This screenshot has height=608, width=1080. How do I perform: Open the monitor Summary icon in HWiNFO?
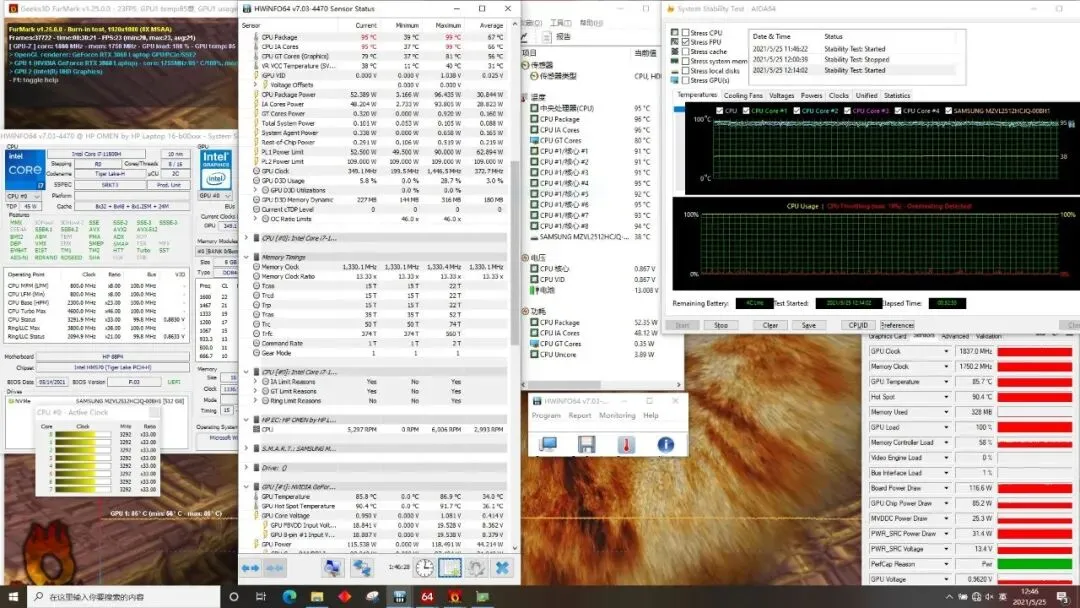pos(548,445)
